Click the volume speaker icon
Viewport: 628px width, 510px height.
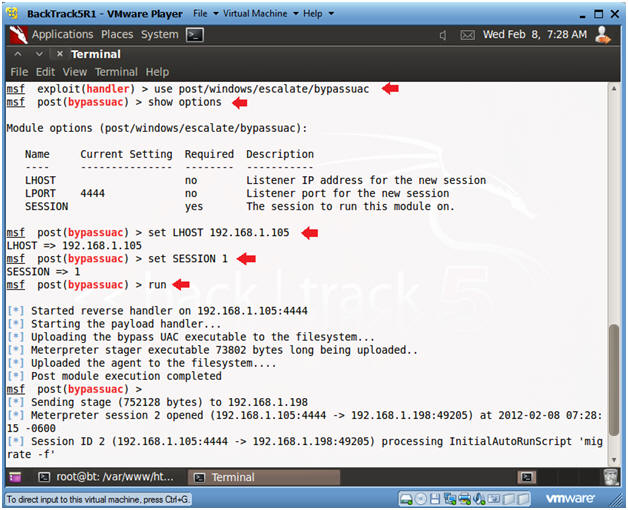coord(443,35)
